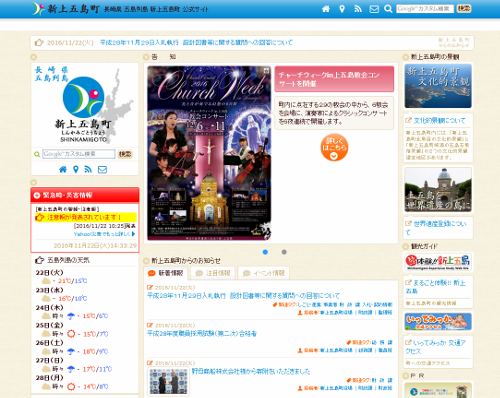The height and width of the screenshot is (398, 500).
Task: Click the sidebar Google custom search field
Action: coord(79,154)
